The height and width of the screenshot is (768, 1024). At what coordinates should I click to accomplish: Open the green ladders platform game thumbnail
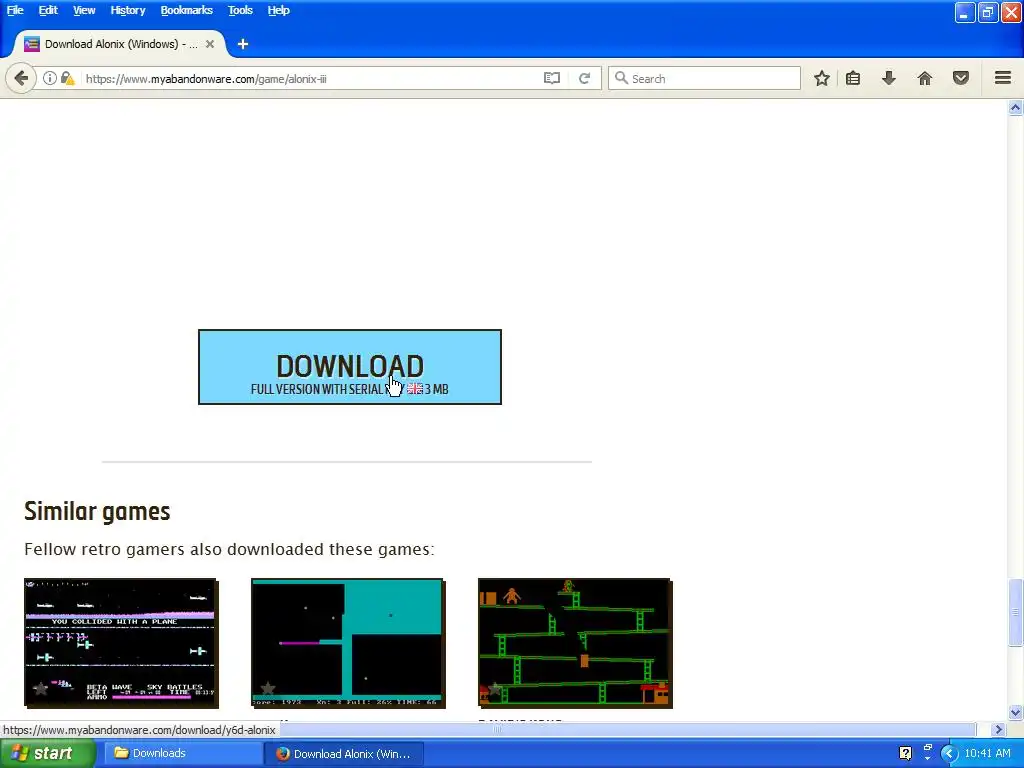[x=575, y=643]
